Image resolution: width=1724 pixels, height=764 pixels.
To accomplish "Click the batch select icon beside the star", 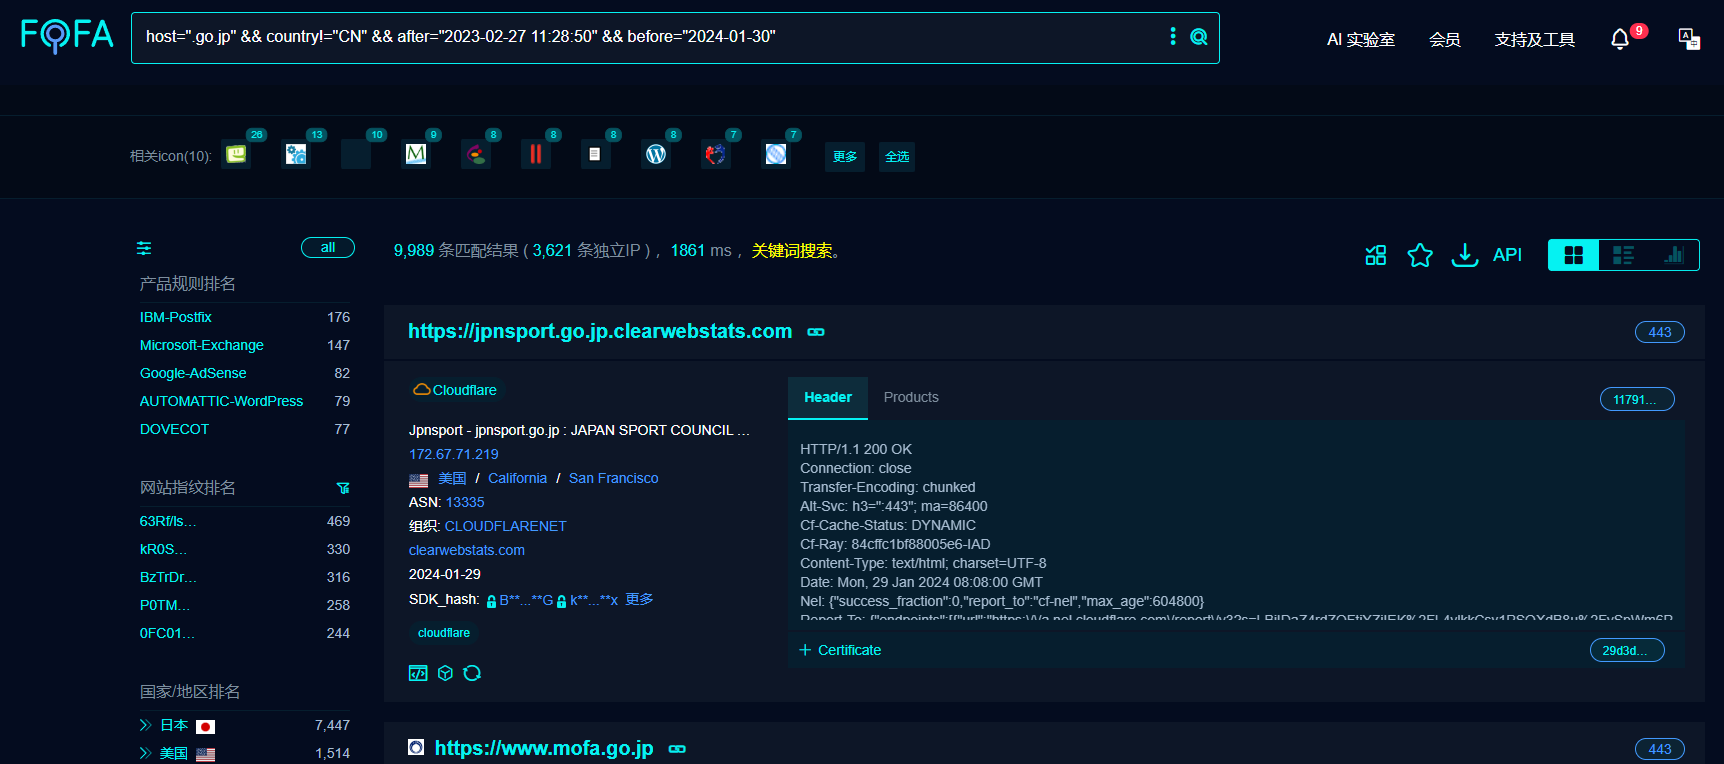I will [1375, 255].
